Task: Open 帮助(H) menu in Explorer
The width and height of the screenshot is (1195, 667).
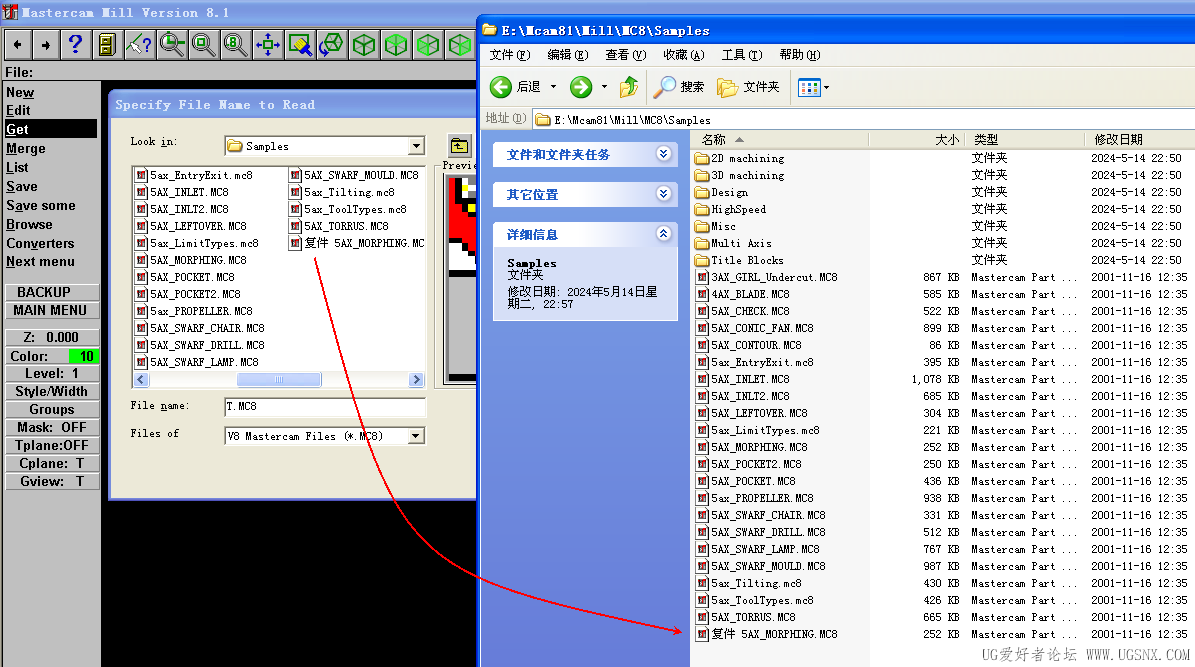Action: tap(799, 55)
